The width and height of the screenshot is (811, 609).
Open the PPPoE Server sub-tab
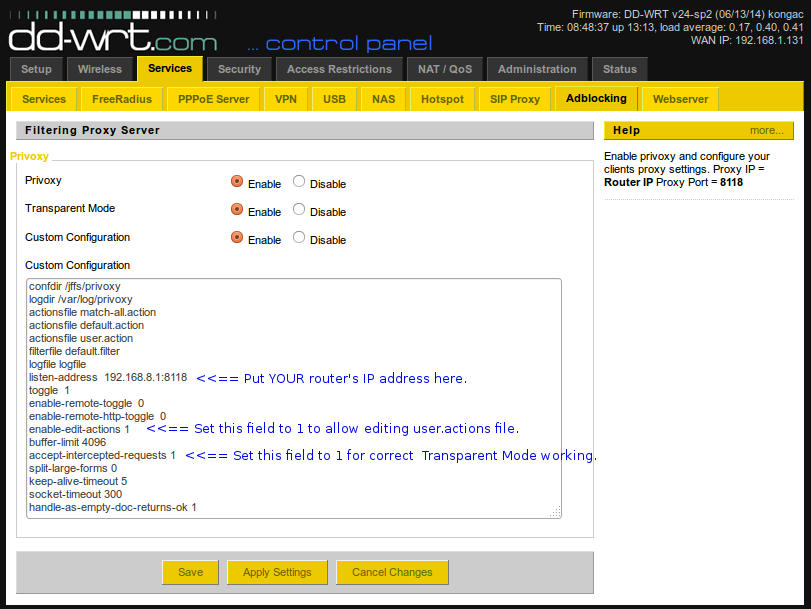[213, 99]
